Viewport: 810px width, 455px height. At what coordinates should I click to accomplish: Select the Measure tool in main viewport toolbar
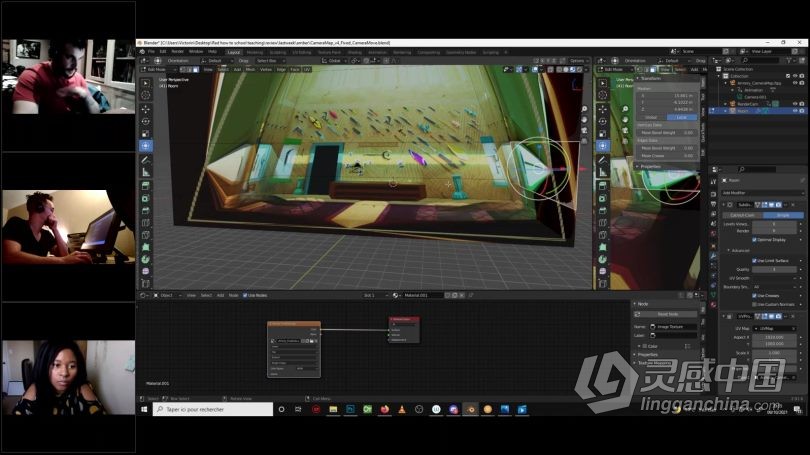click(x=146, y=172)
